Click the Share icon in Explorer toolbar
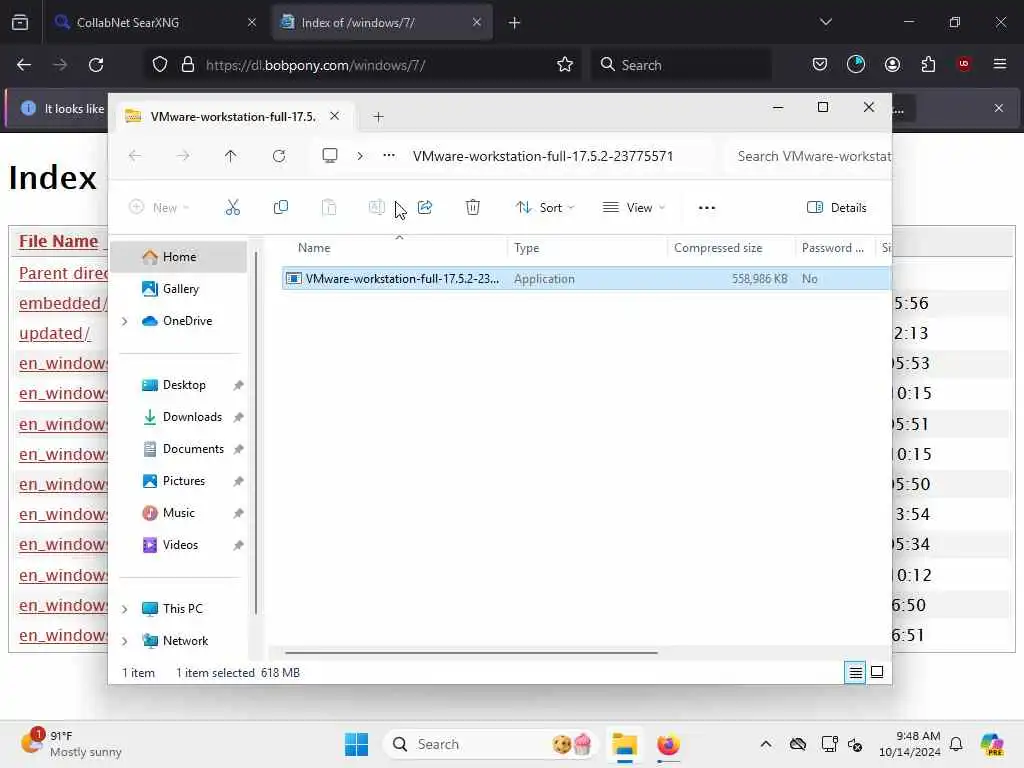This screenshot has width=1024, height=768. pos(425,208)
